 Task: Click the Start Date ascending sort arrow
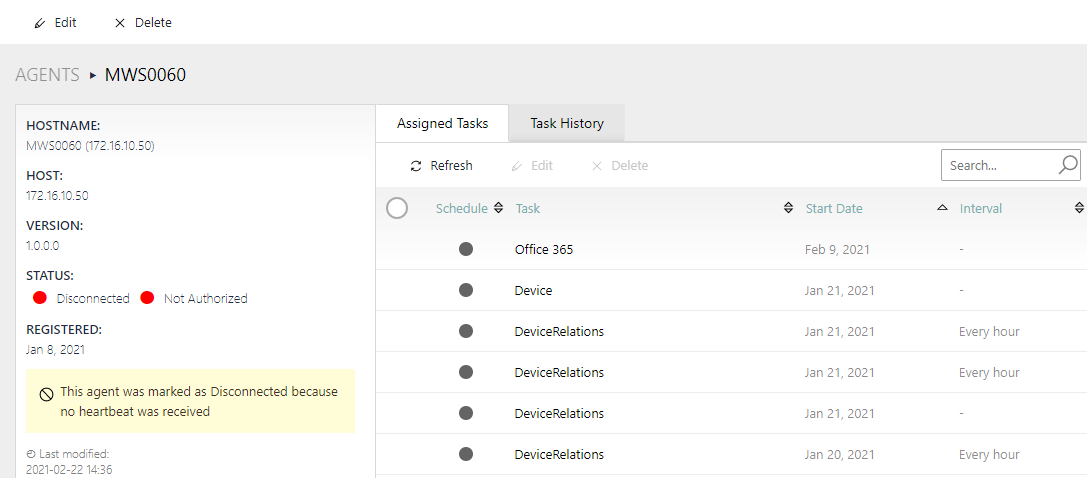click(942, 208)
